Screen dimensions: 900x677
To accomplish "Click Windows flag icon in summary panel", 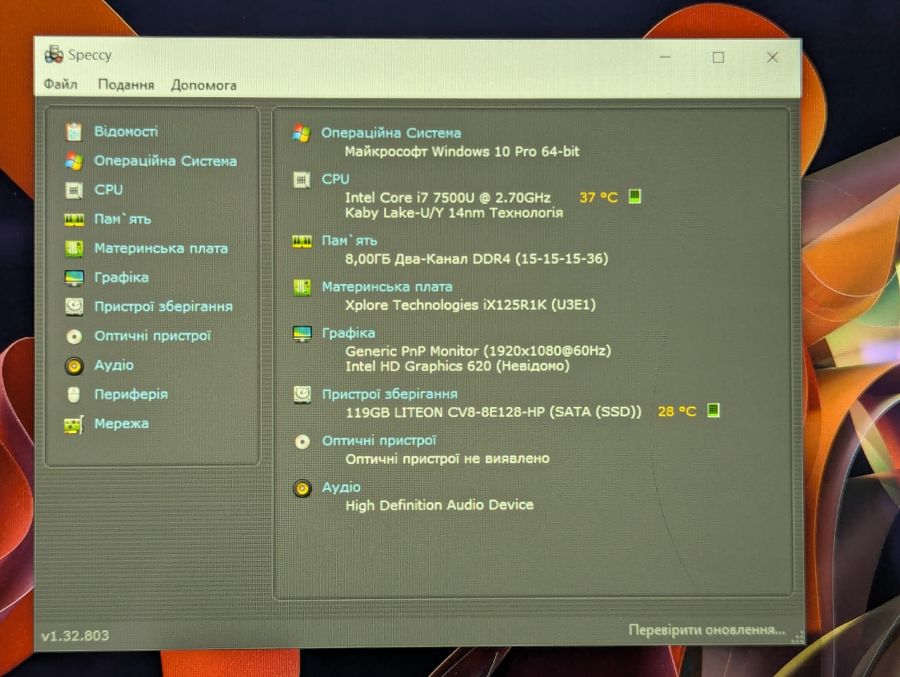I will (x=301, y=133).
